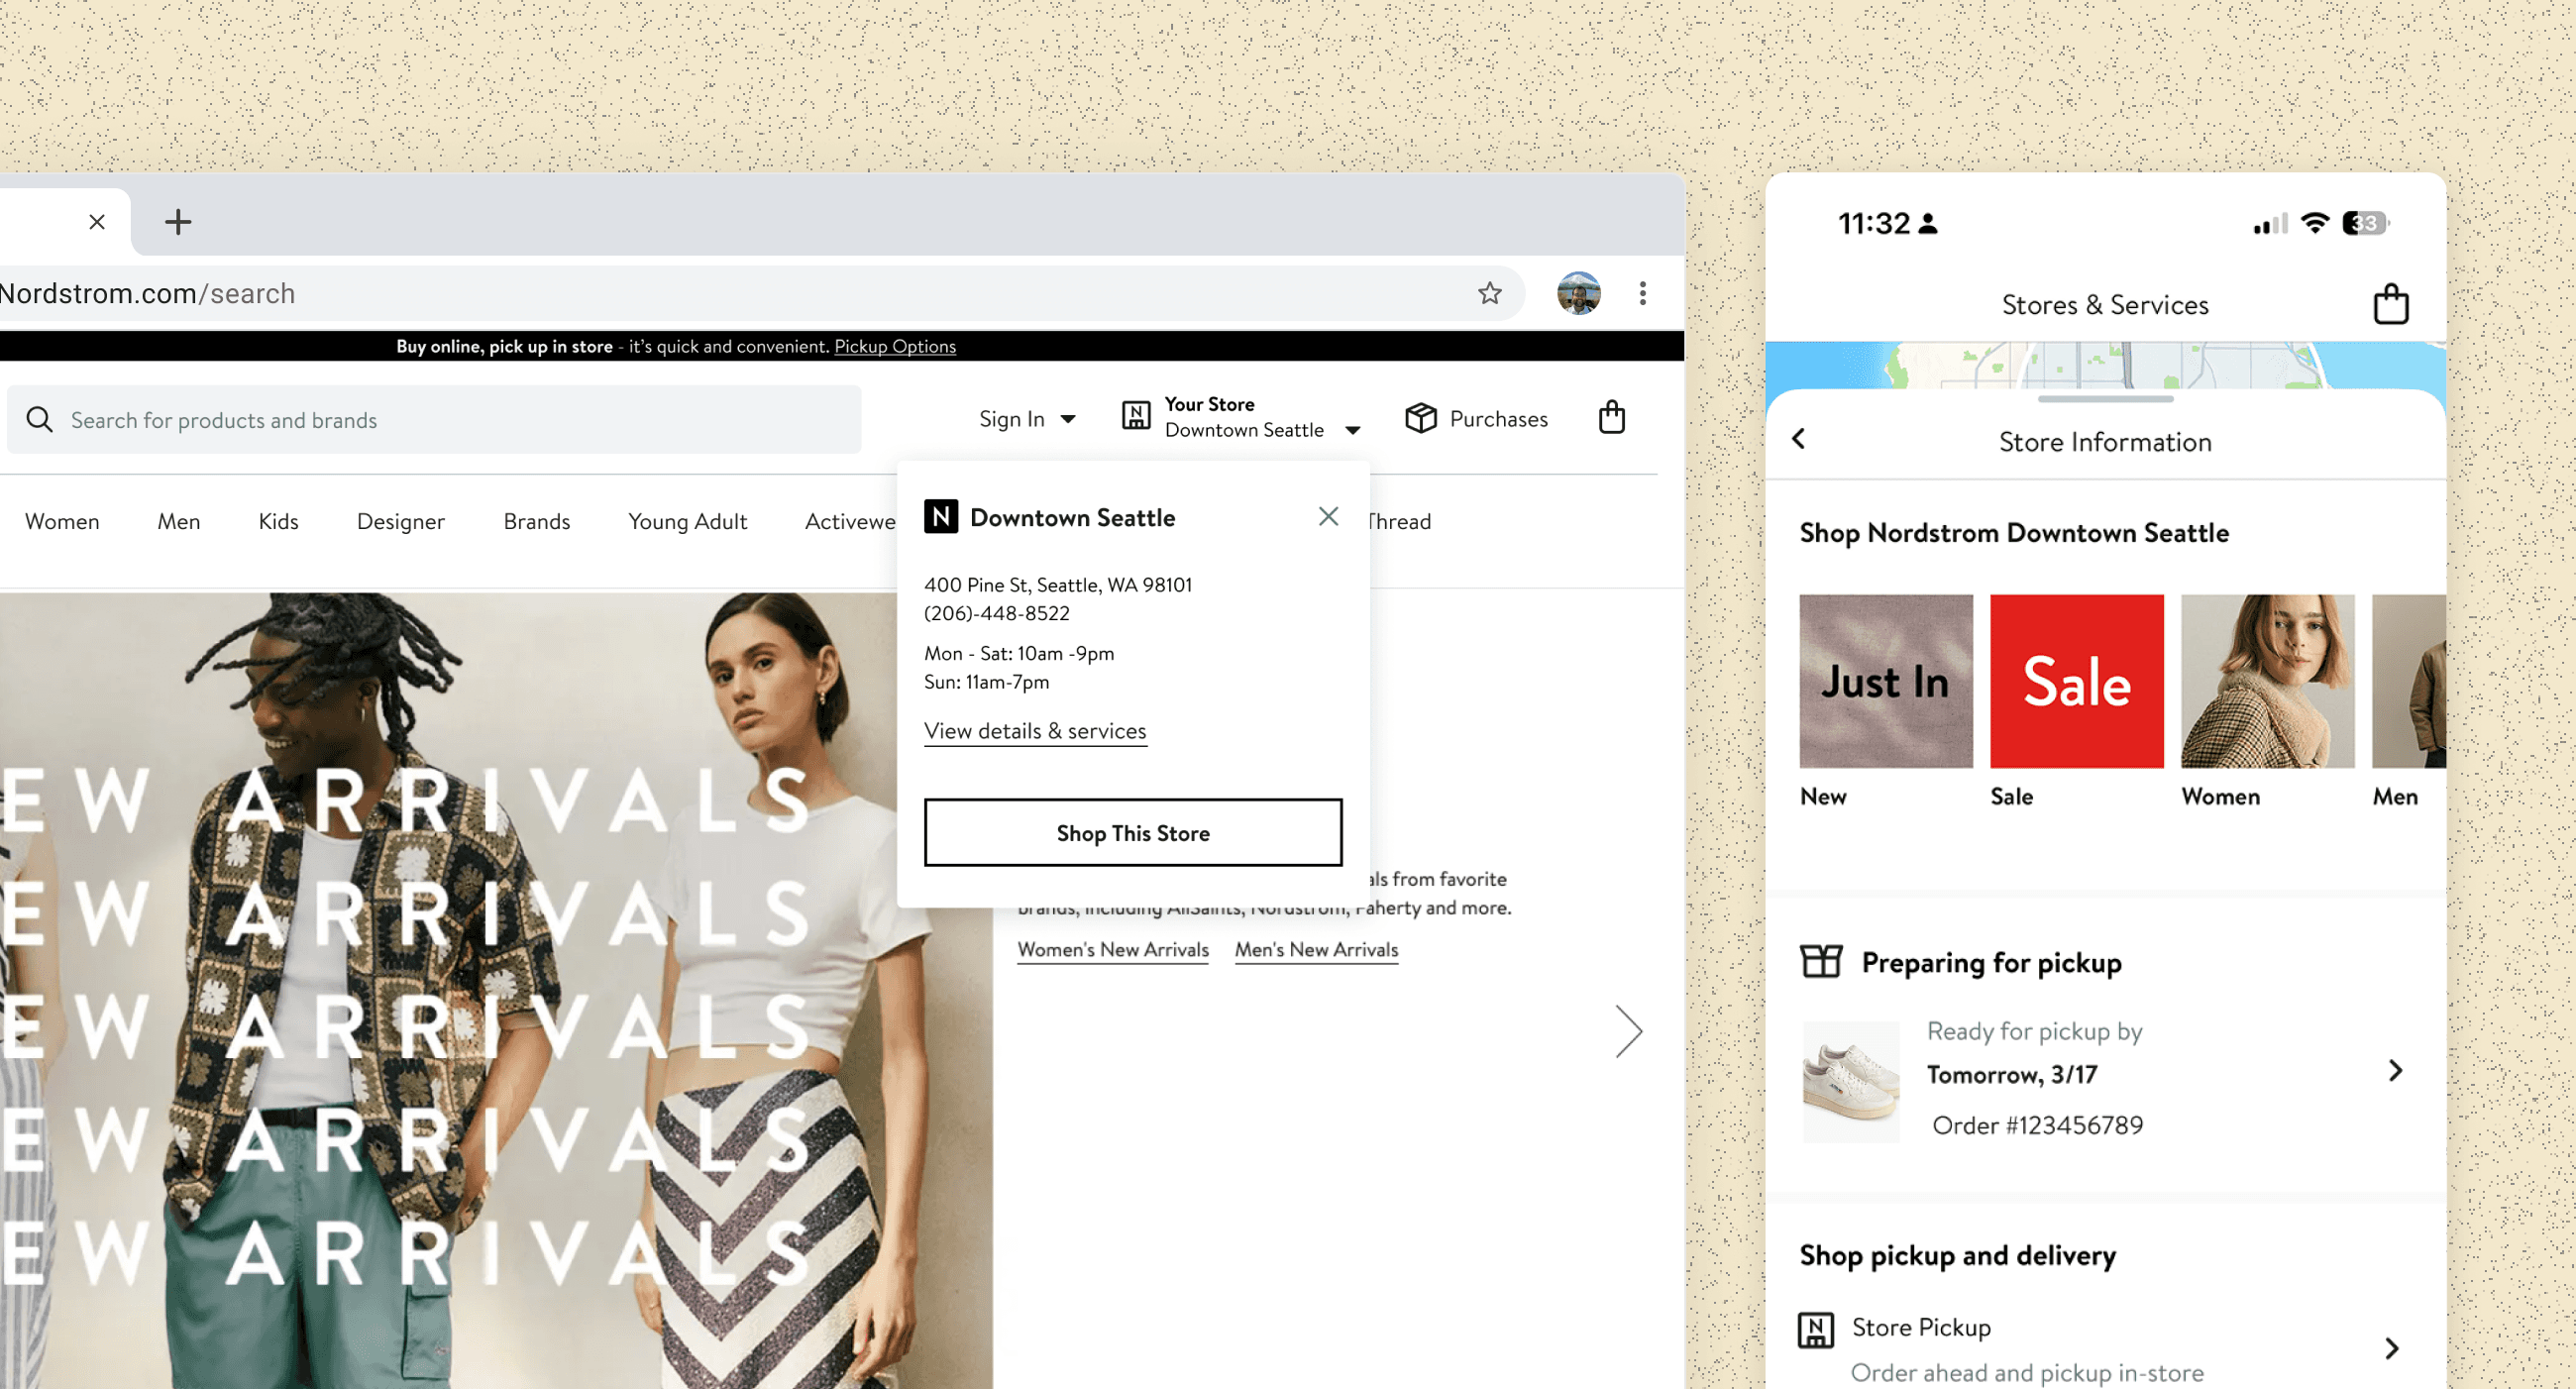Open Store Pickup option chevron

2391,1348
